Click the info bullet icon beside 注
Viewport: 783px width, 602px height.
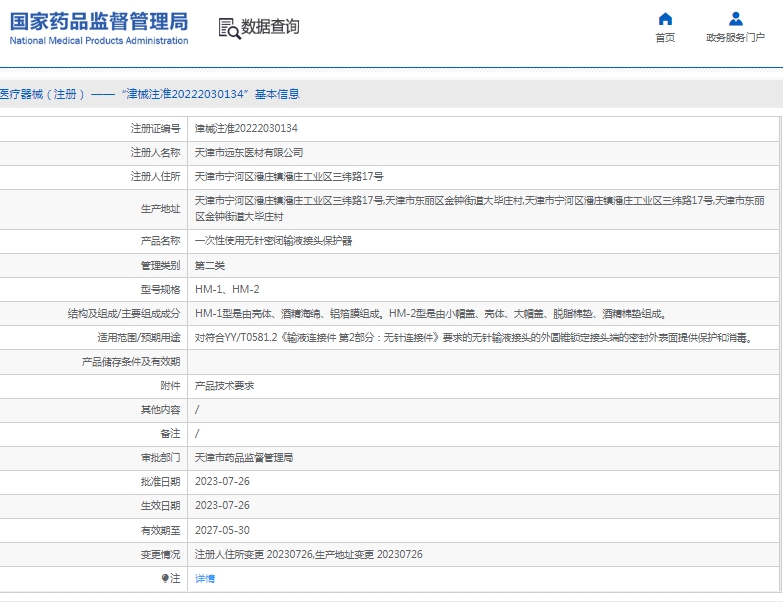point(165,578)
